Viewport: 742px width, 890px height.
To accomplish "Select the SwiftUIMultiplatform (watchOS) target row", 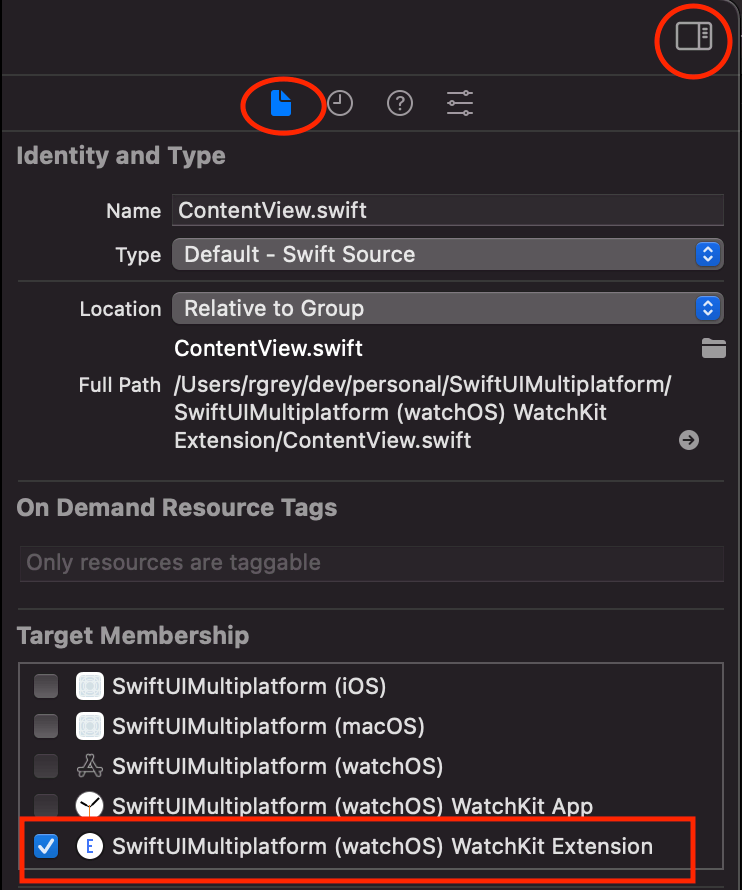I will [x=277, y=766].
